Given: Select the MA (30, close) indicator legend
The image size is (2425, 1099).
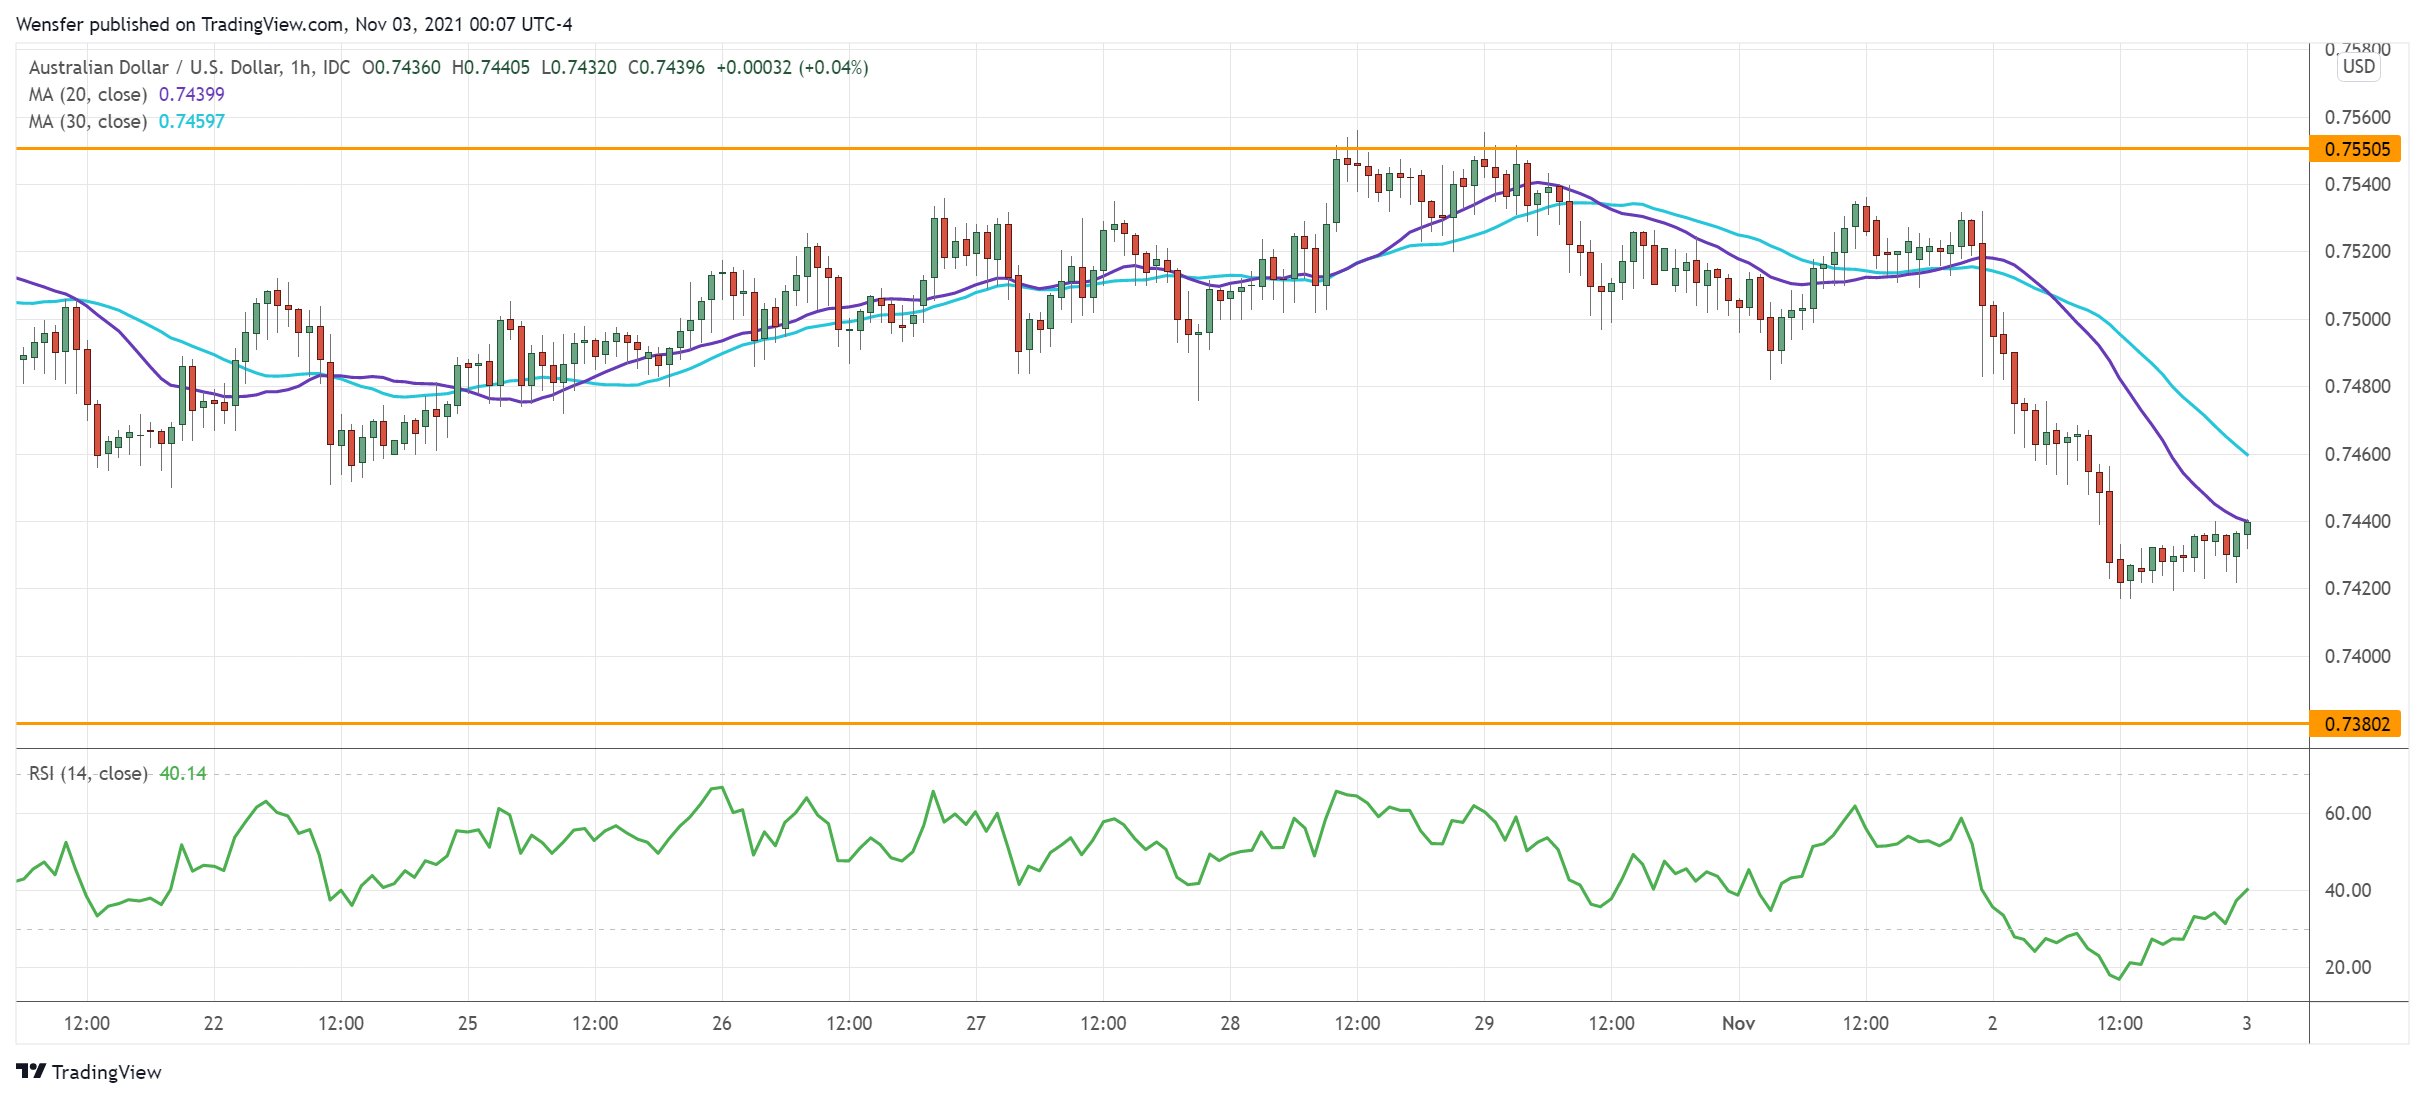Looking at the screenshot, I should click(88, 121).
